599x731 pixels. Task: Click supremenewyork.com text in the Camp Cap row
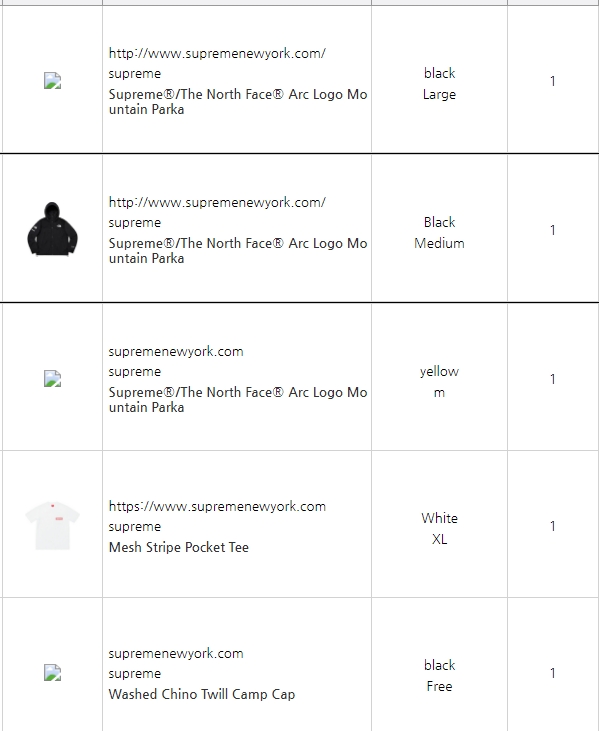pyautogui.click(x=176, y=654)
